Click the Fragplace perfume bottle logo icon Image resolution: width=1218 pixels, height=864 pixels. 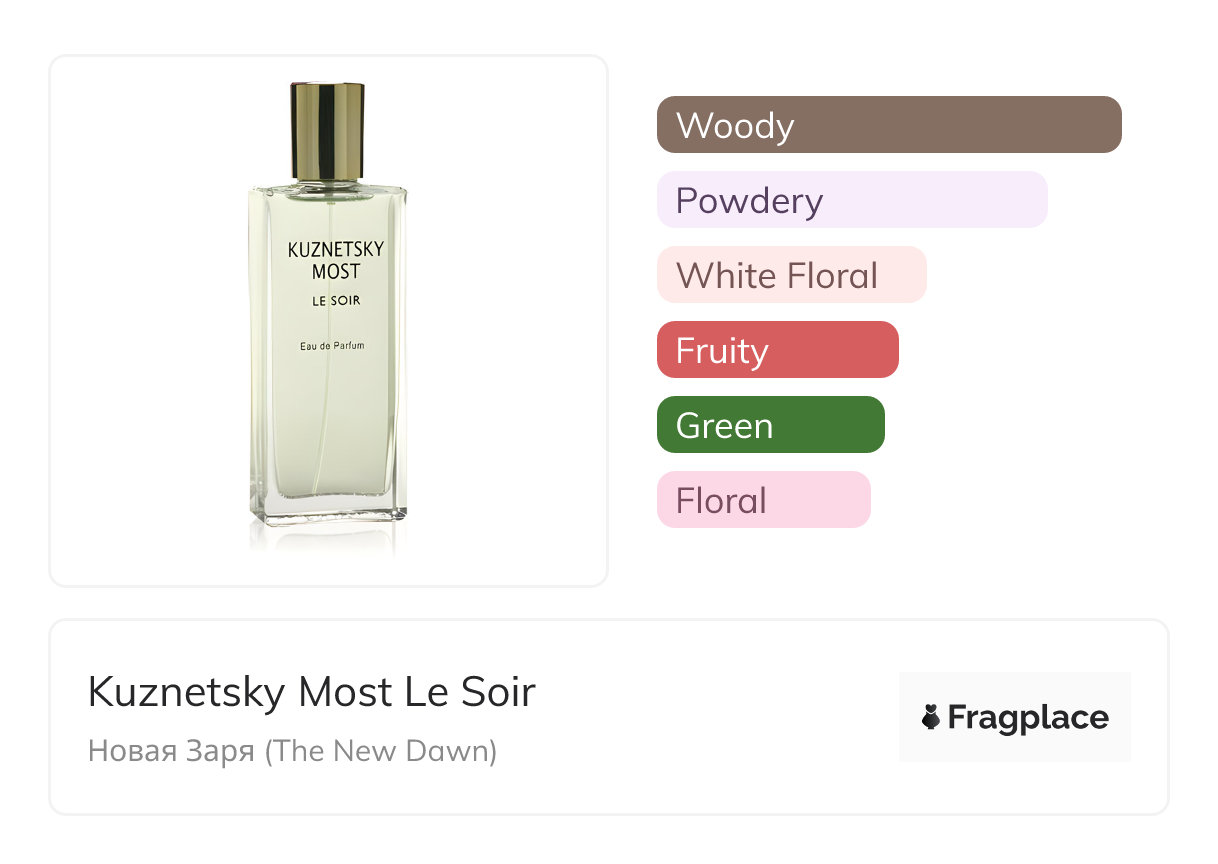coord(931,717)
